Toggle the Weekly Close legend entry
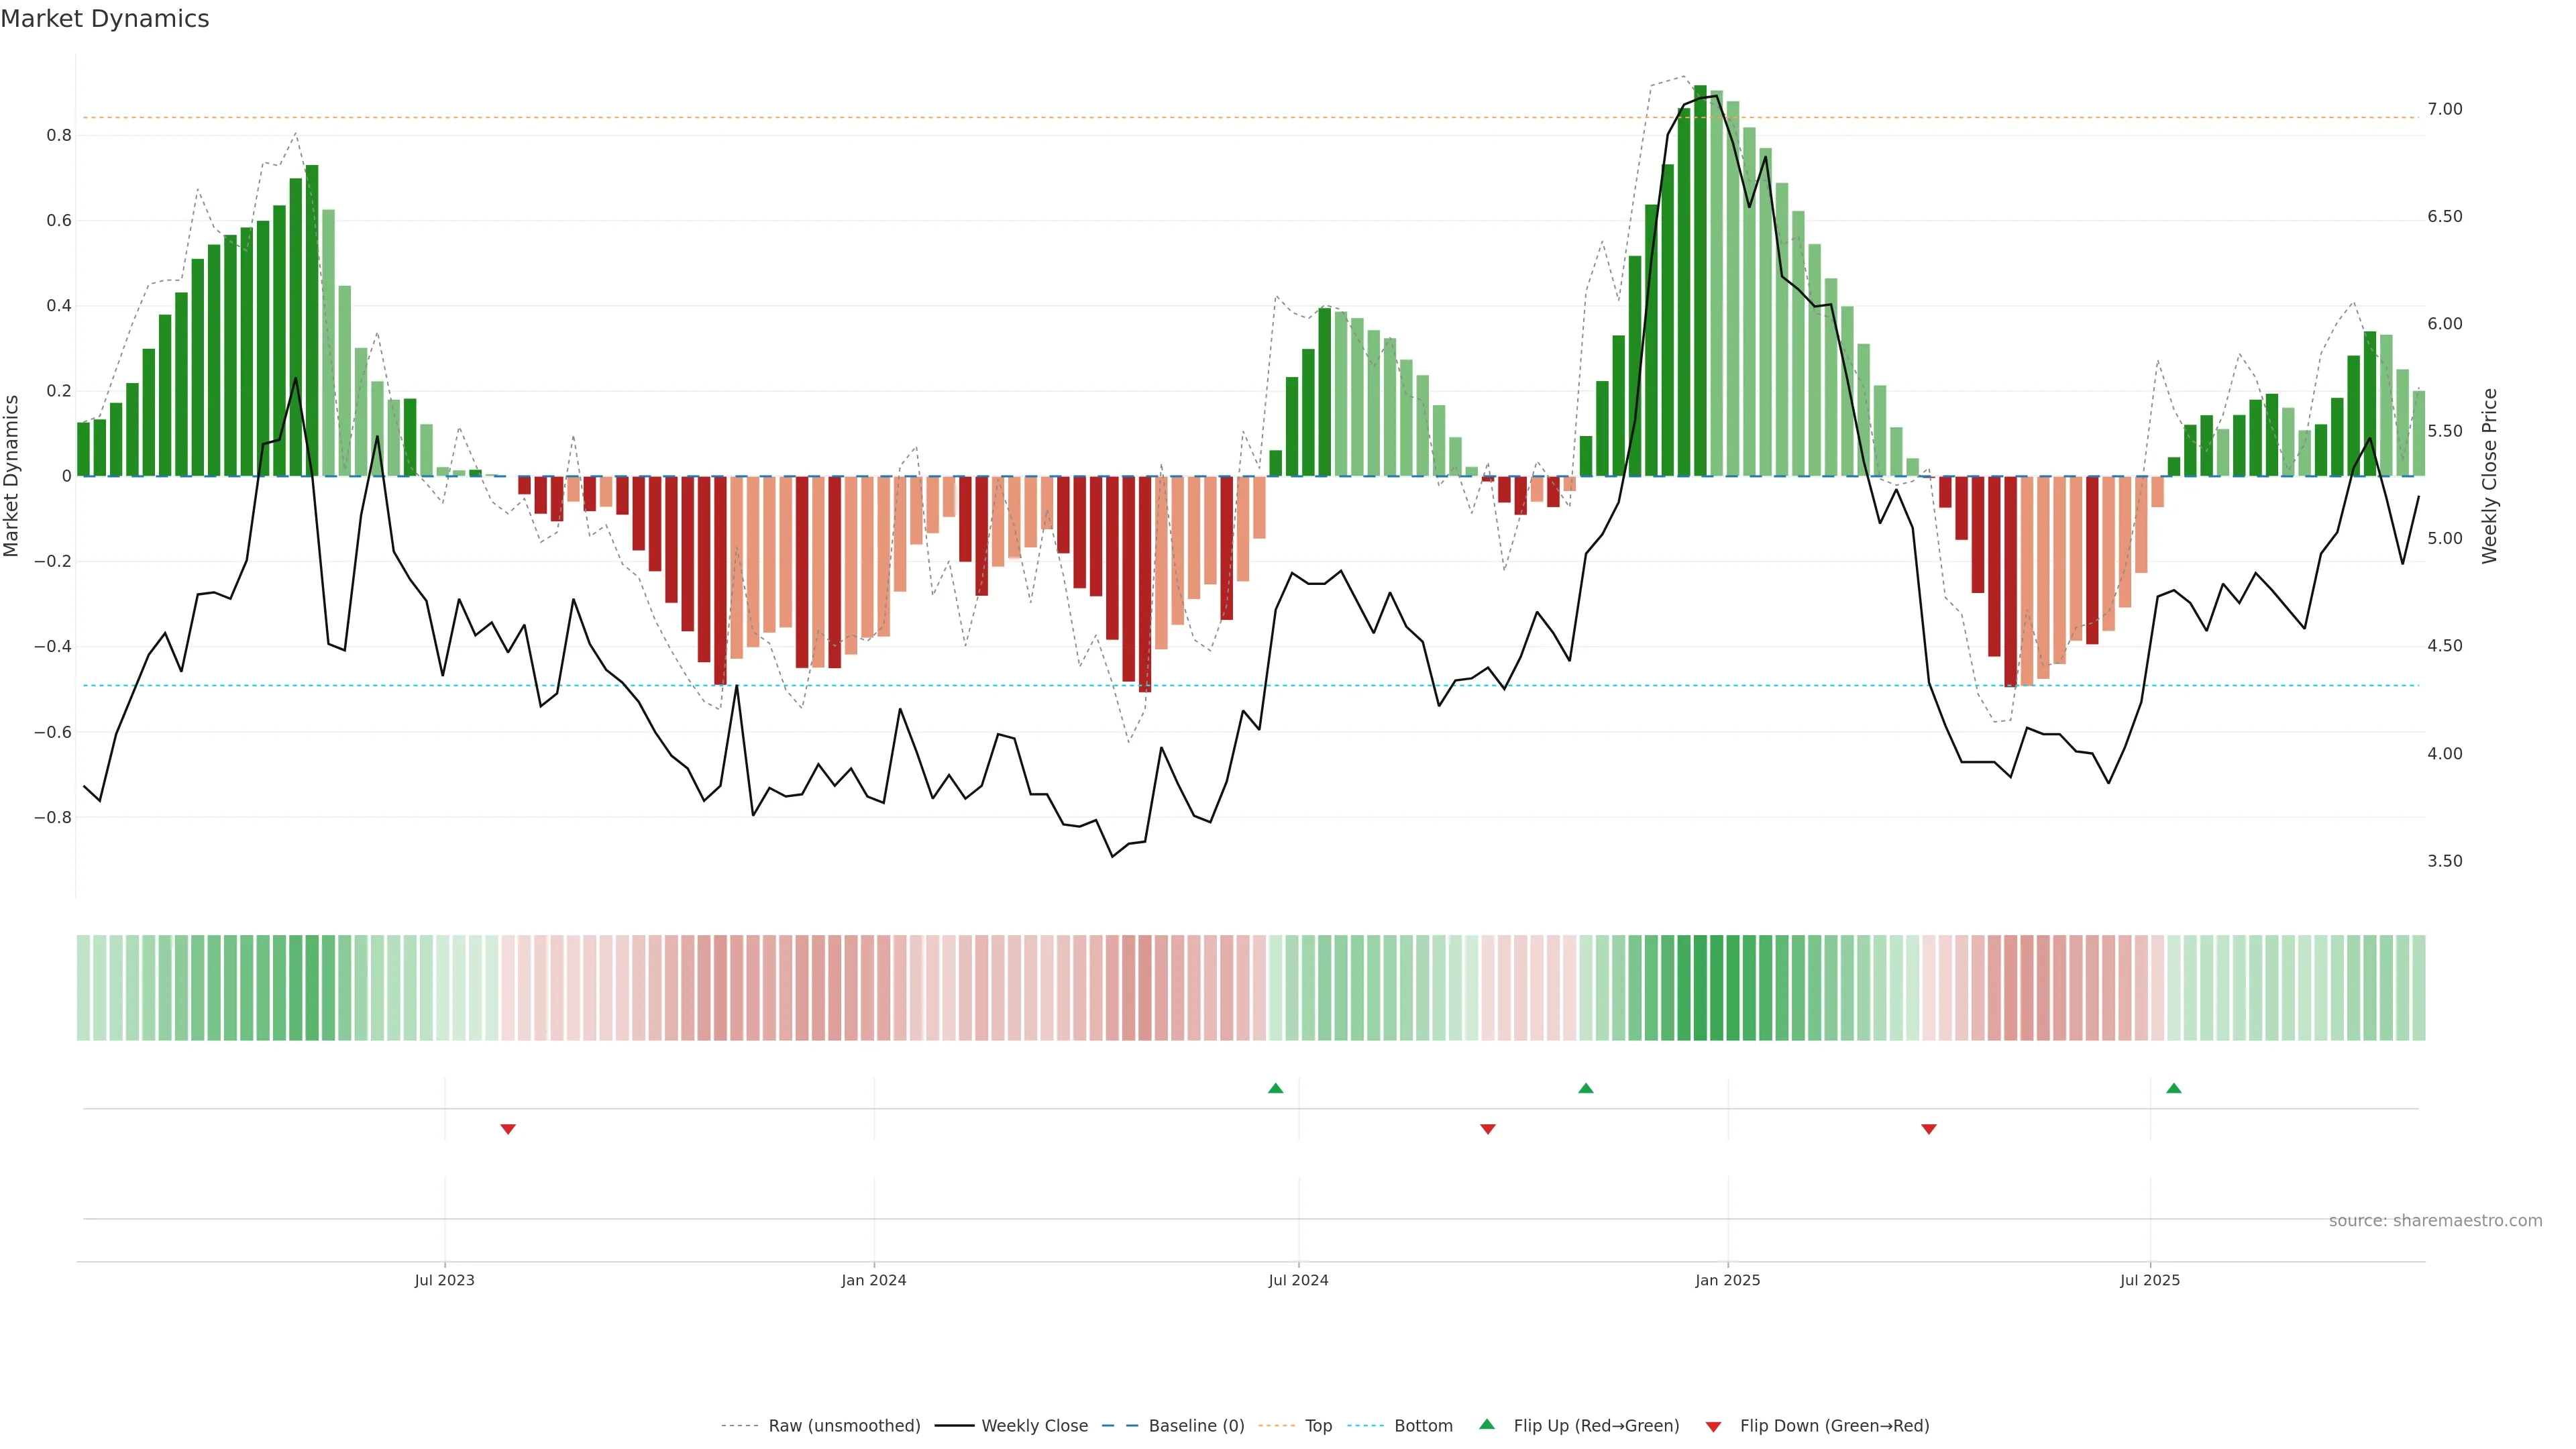Image resolution: width=2576 pixels, height=1449 pixels. [x=1034, y=1426]
